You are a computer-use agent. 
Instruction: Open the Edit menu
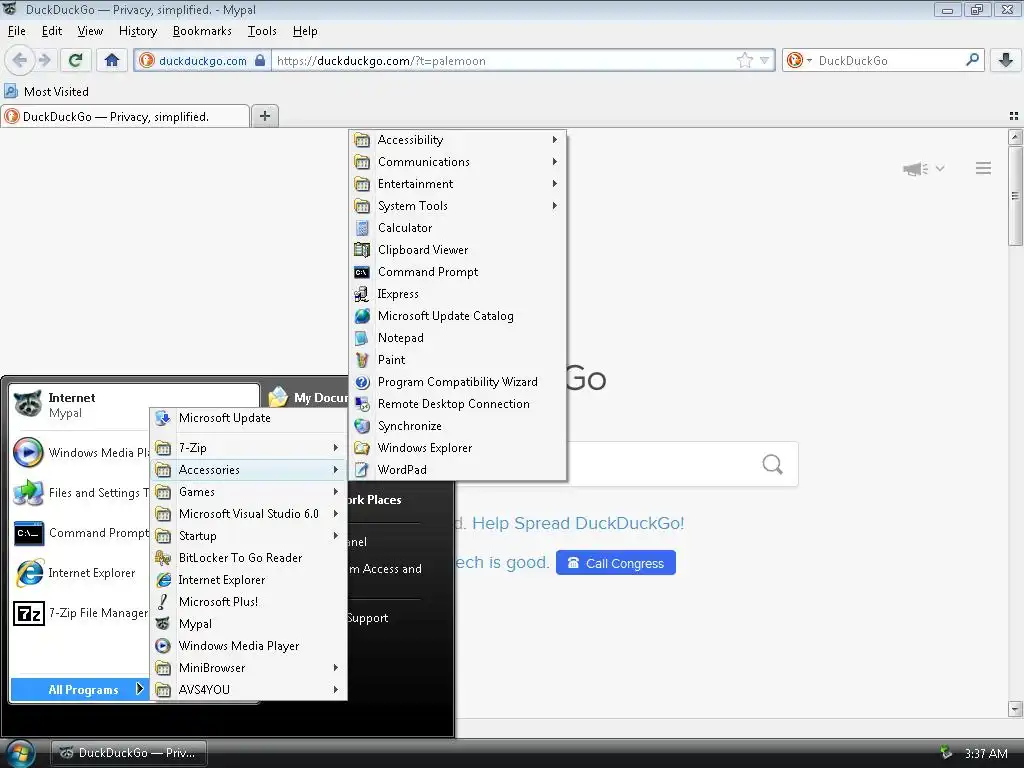(x=52, y=31)
